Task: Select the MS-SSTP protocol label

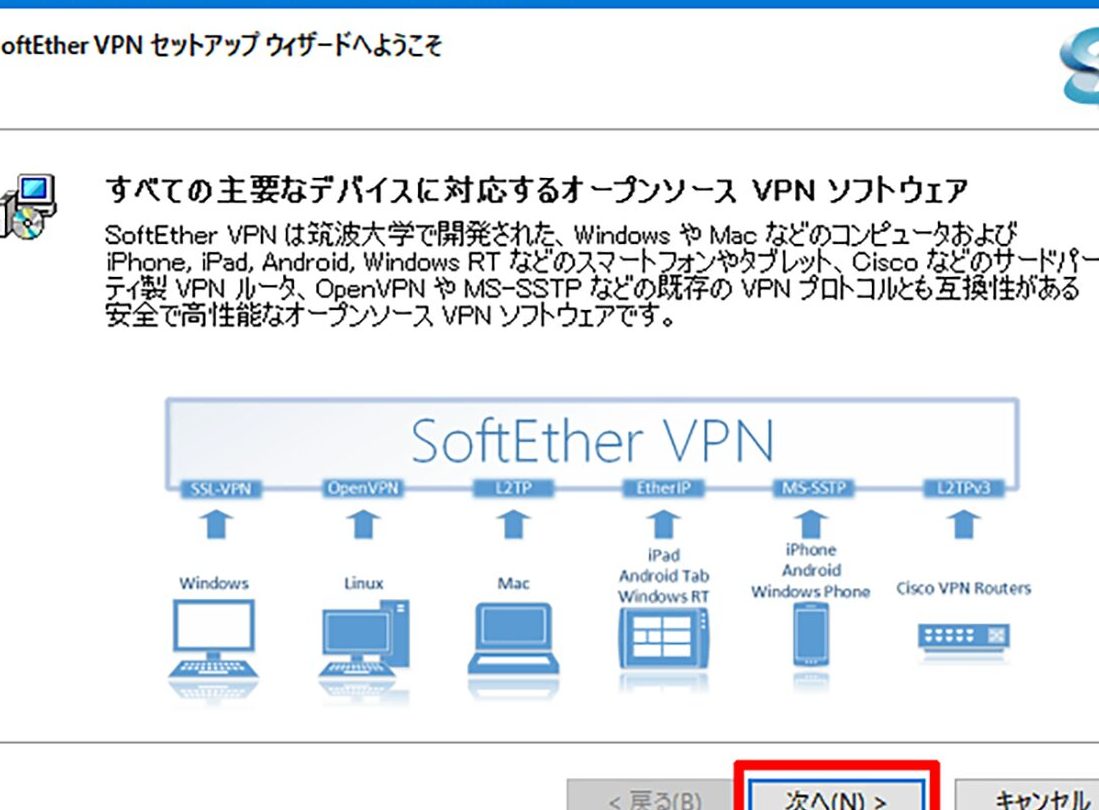Action: [810, 489]
